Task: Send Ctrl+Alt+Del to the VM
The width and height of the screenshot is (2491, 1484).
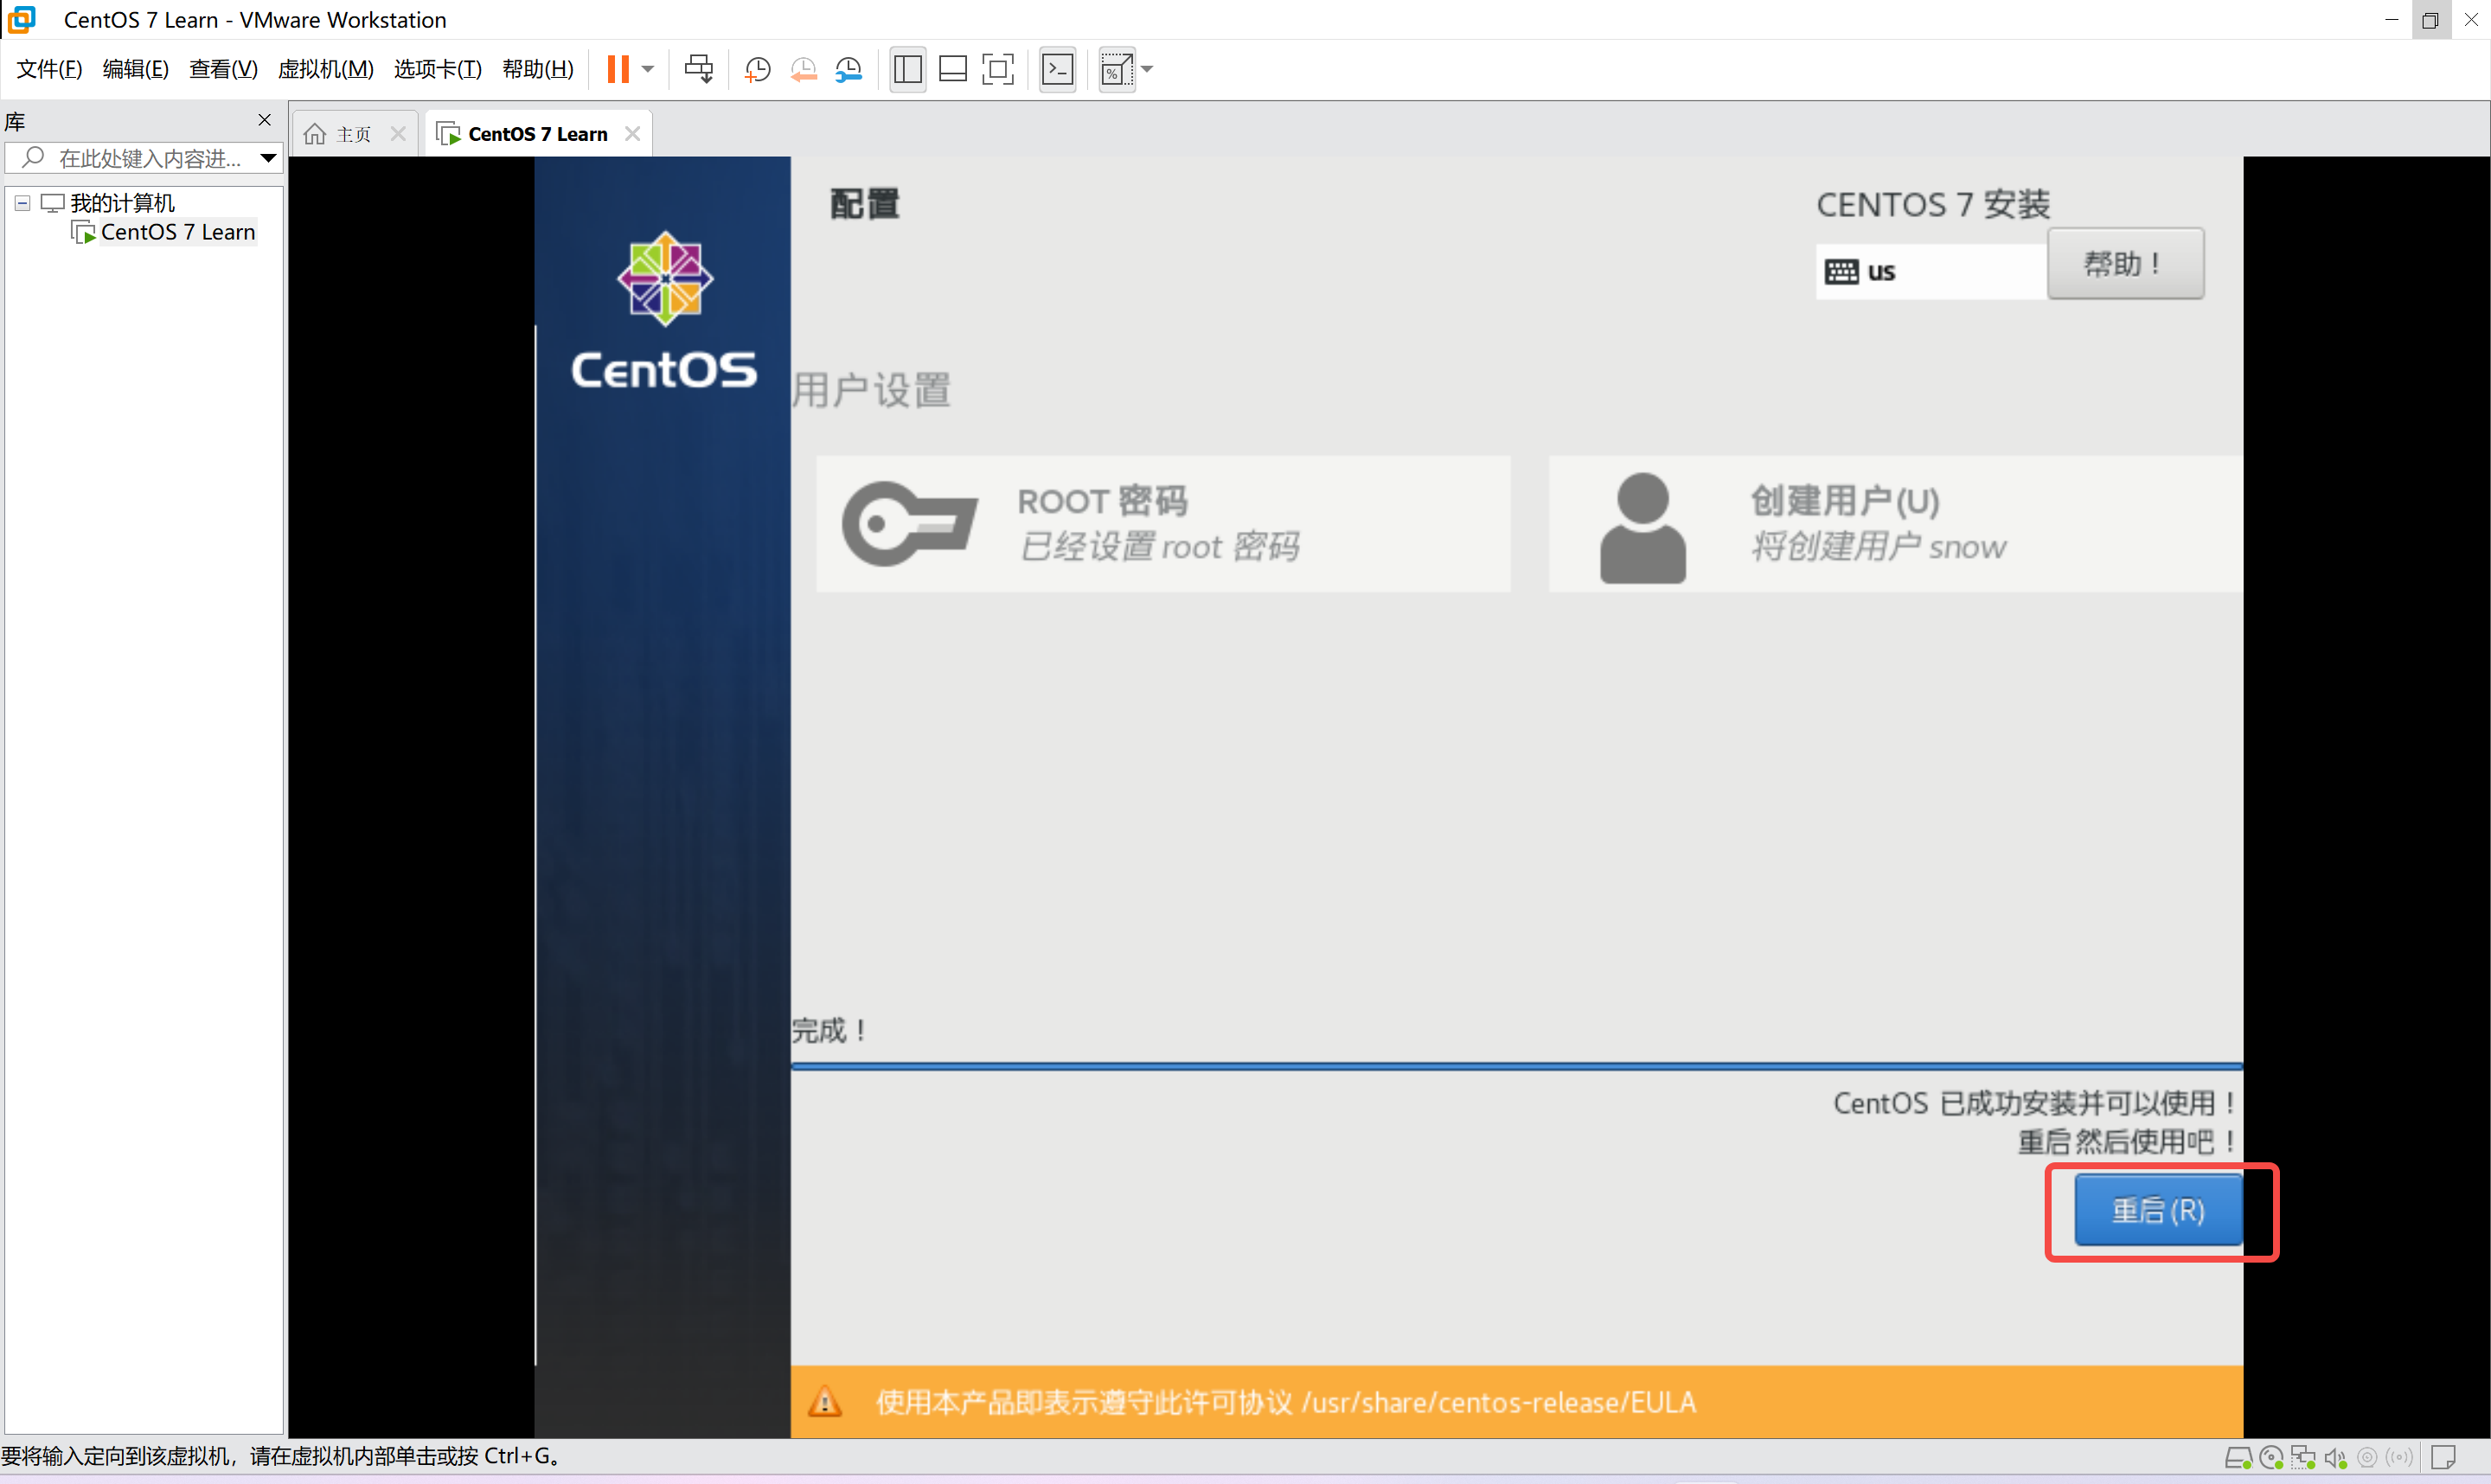Action: (699, 69)
